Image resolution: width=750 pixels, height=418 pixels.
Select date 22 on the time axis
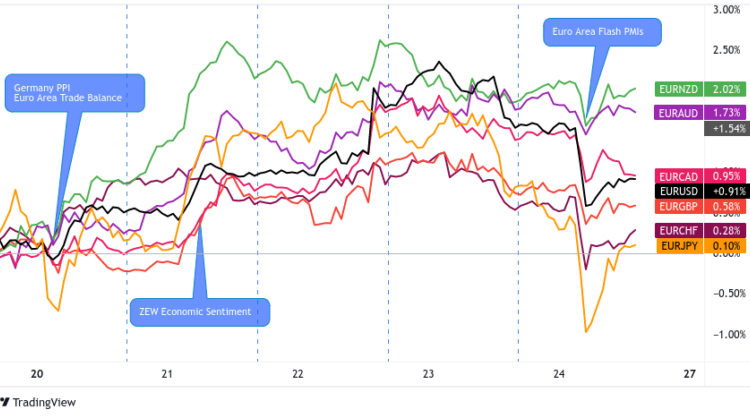coord(297,374)
